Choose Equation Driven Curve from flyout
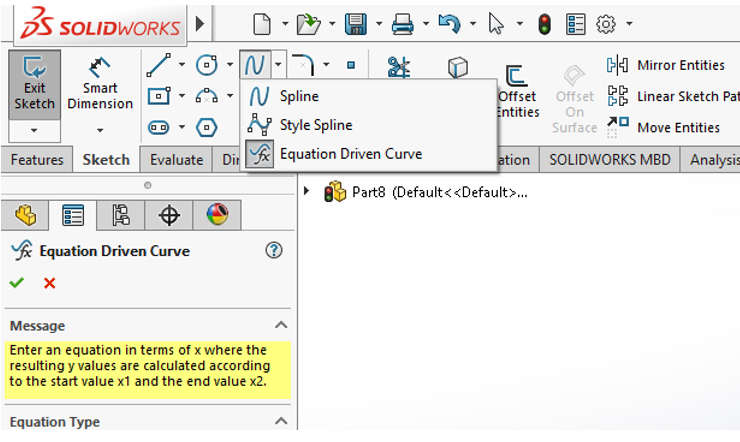Viewport: 740px width, 442px height. coord(369,154)
